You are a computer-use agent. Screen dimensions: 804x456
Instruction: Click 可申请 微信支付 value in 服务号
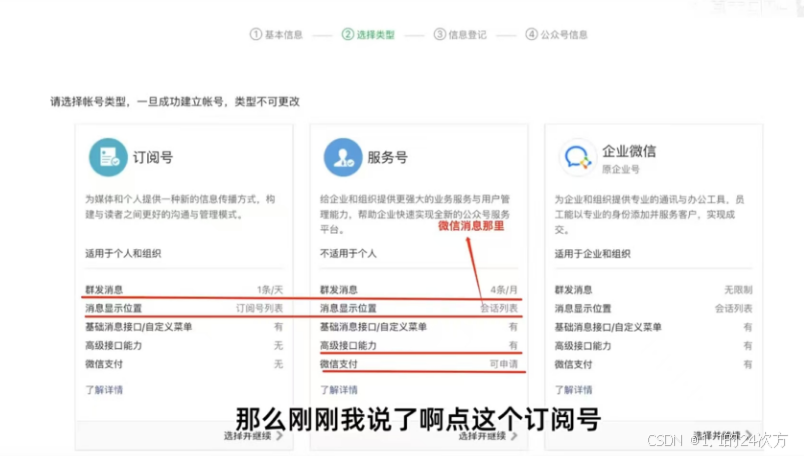pos(504,364)
